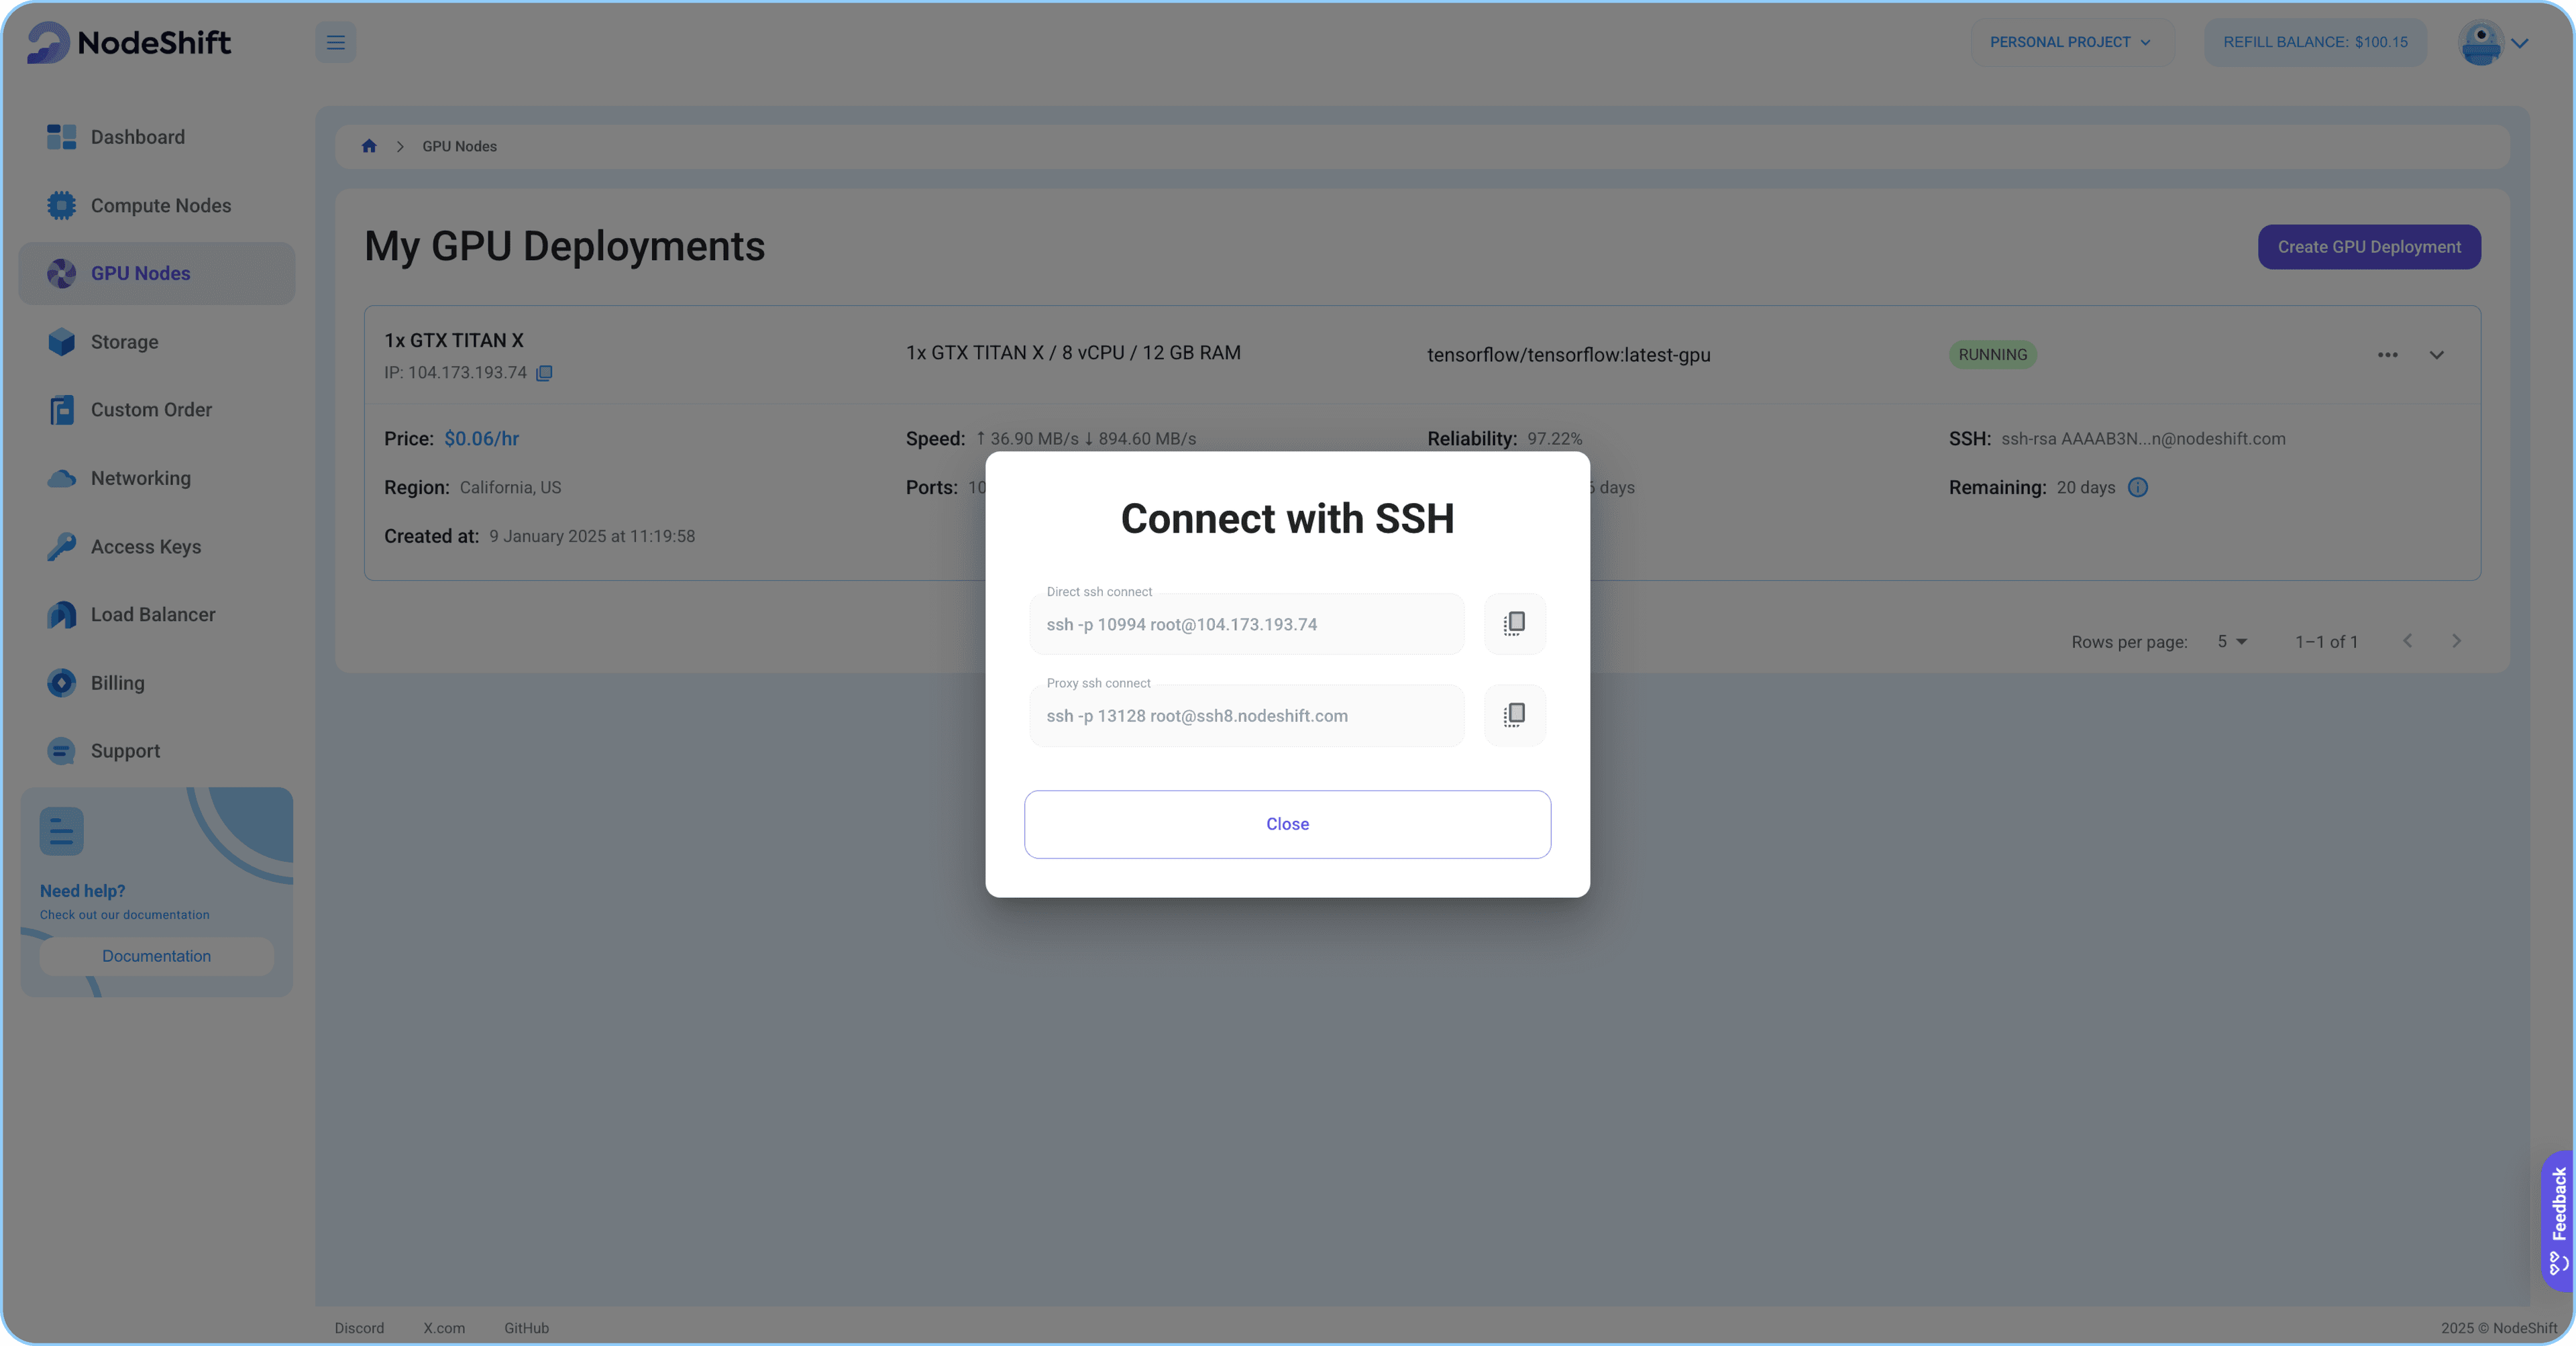Viewport: 2576px width, 1346px height.
Task: Click the NodeShift logo
Action: [129, 42]
